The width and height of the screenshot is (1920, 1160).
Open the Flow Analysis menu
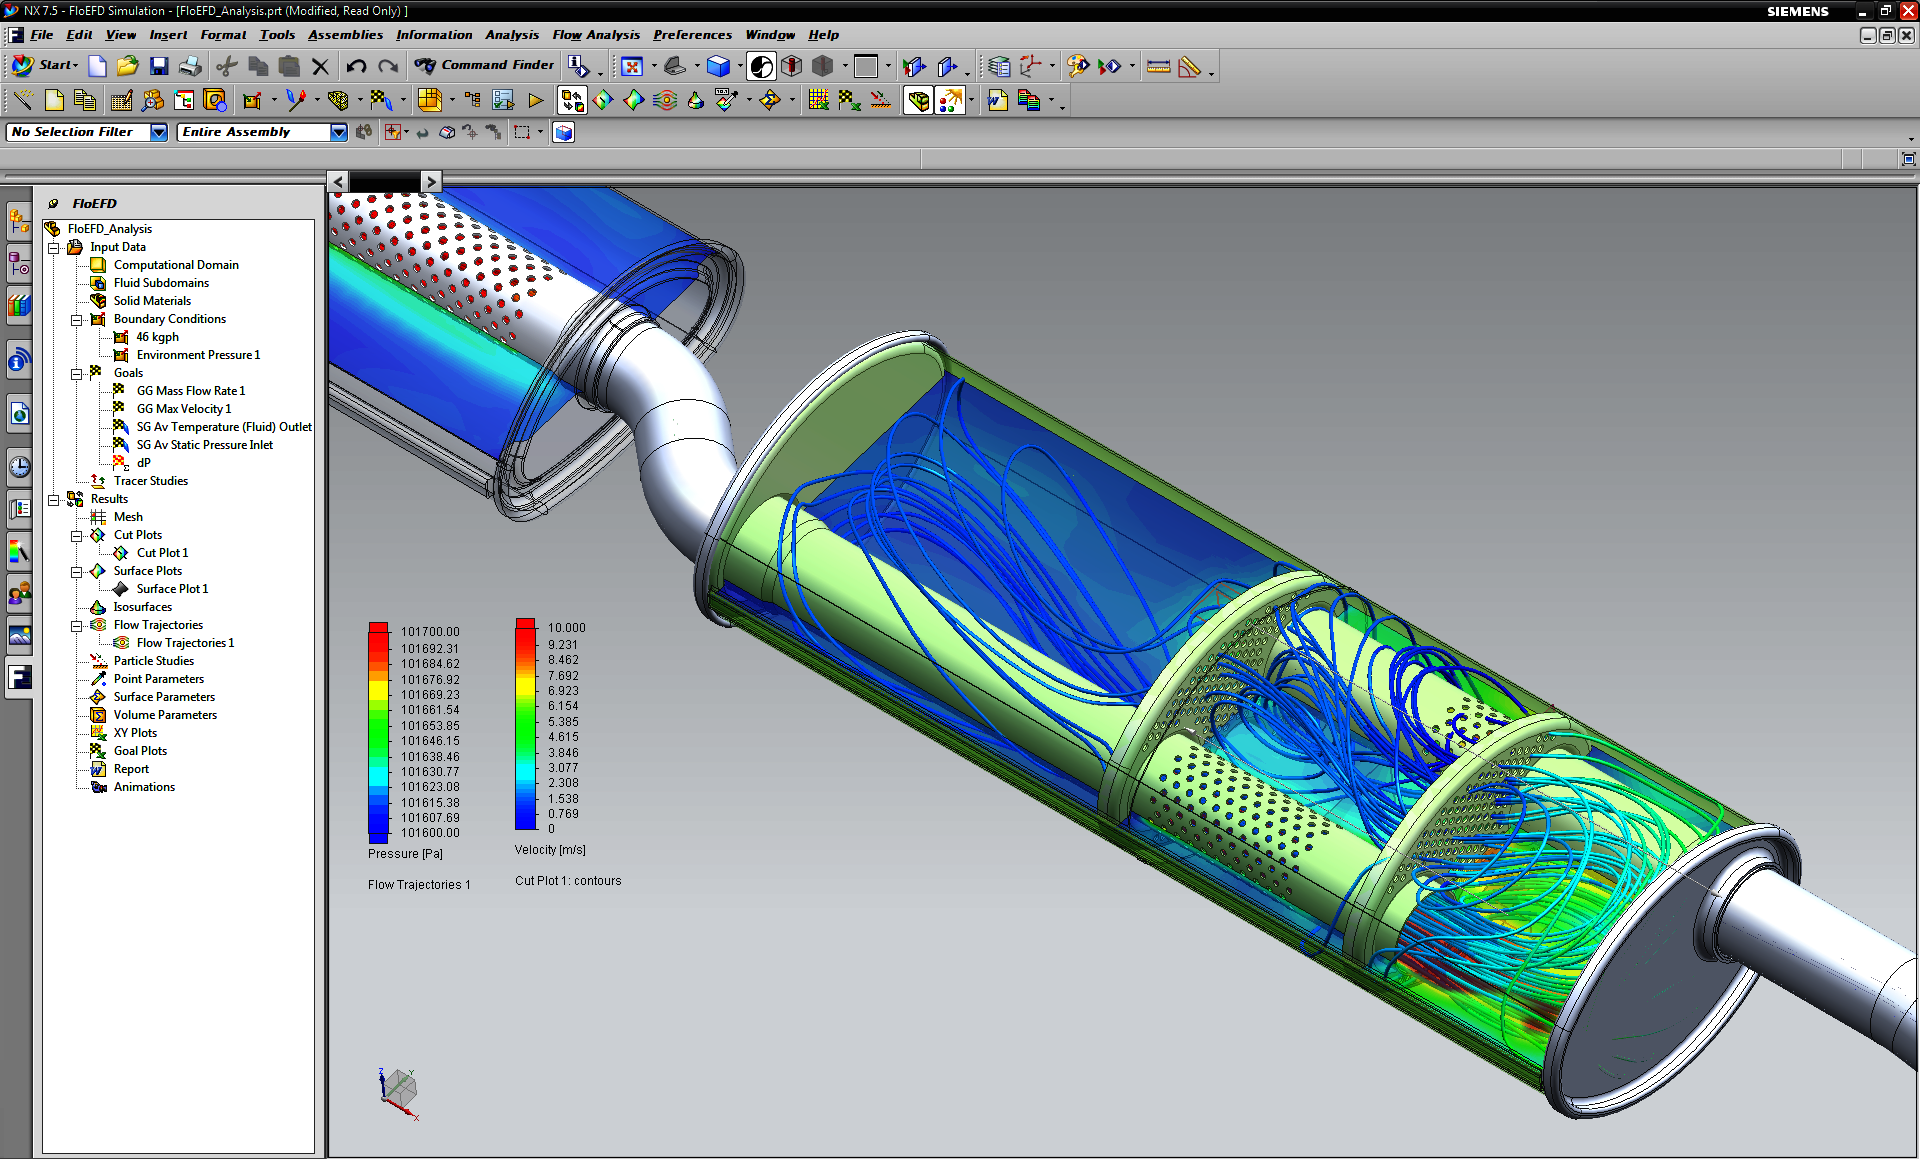(596, 35)
